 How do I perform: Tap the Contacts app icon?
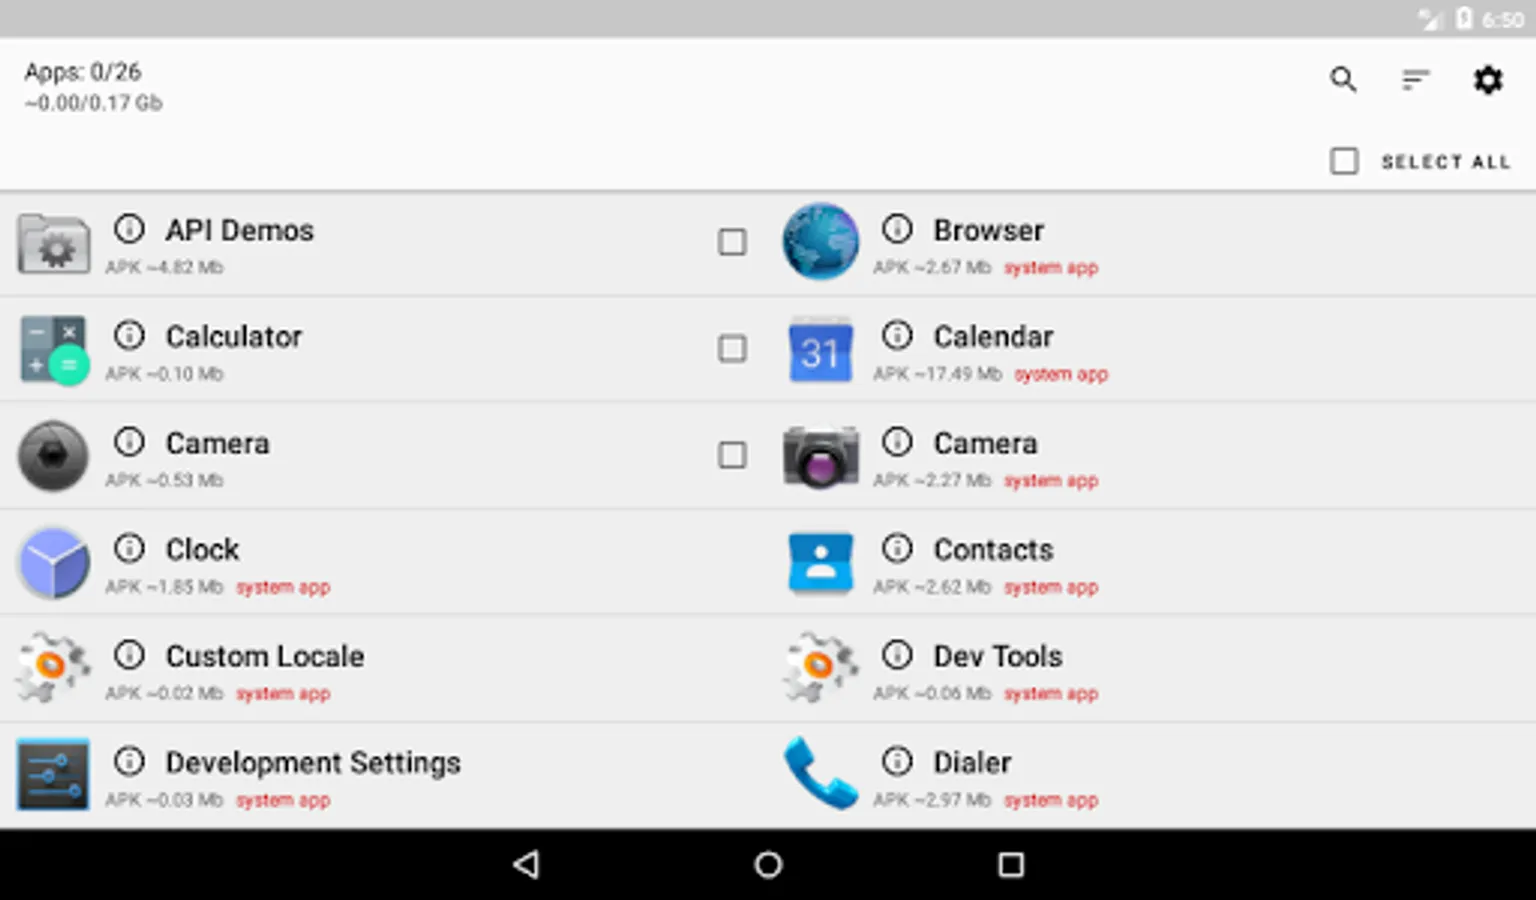(x=821, y=563)
